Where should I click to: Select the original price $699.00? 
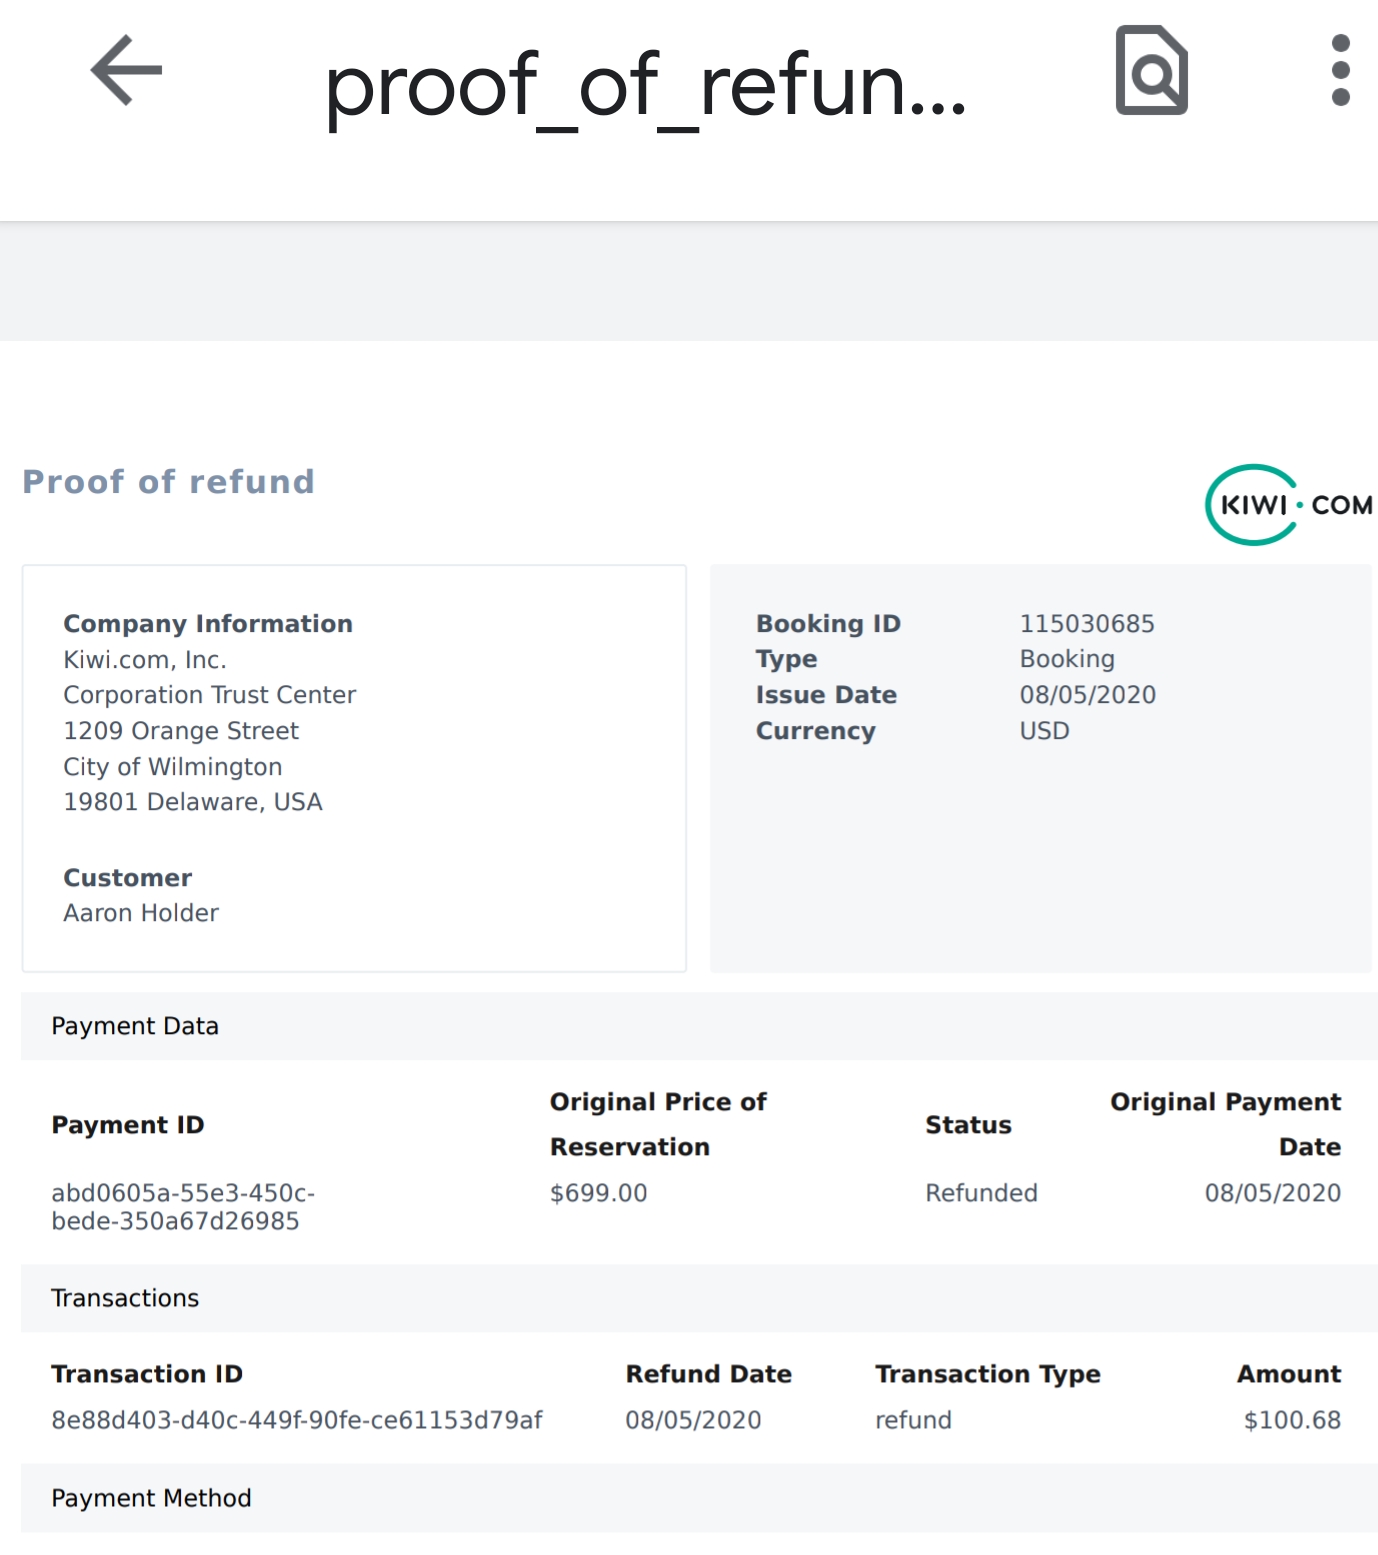[599, 1193]
